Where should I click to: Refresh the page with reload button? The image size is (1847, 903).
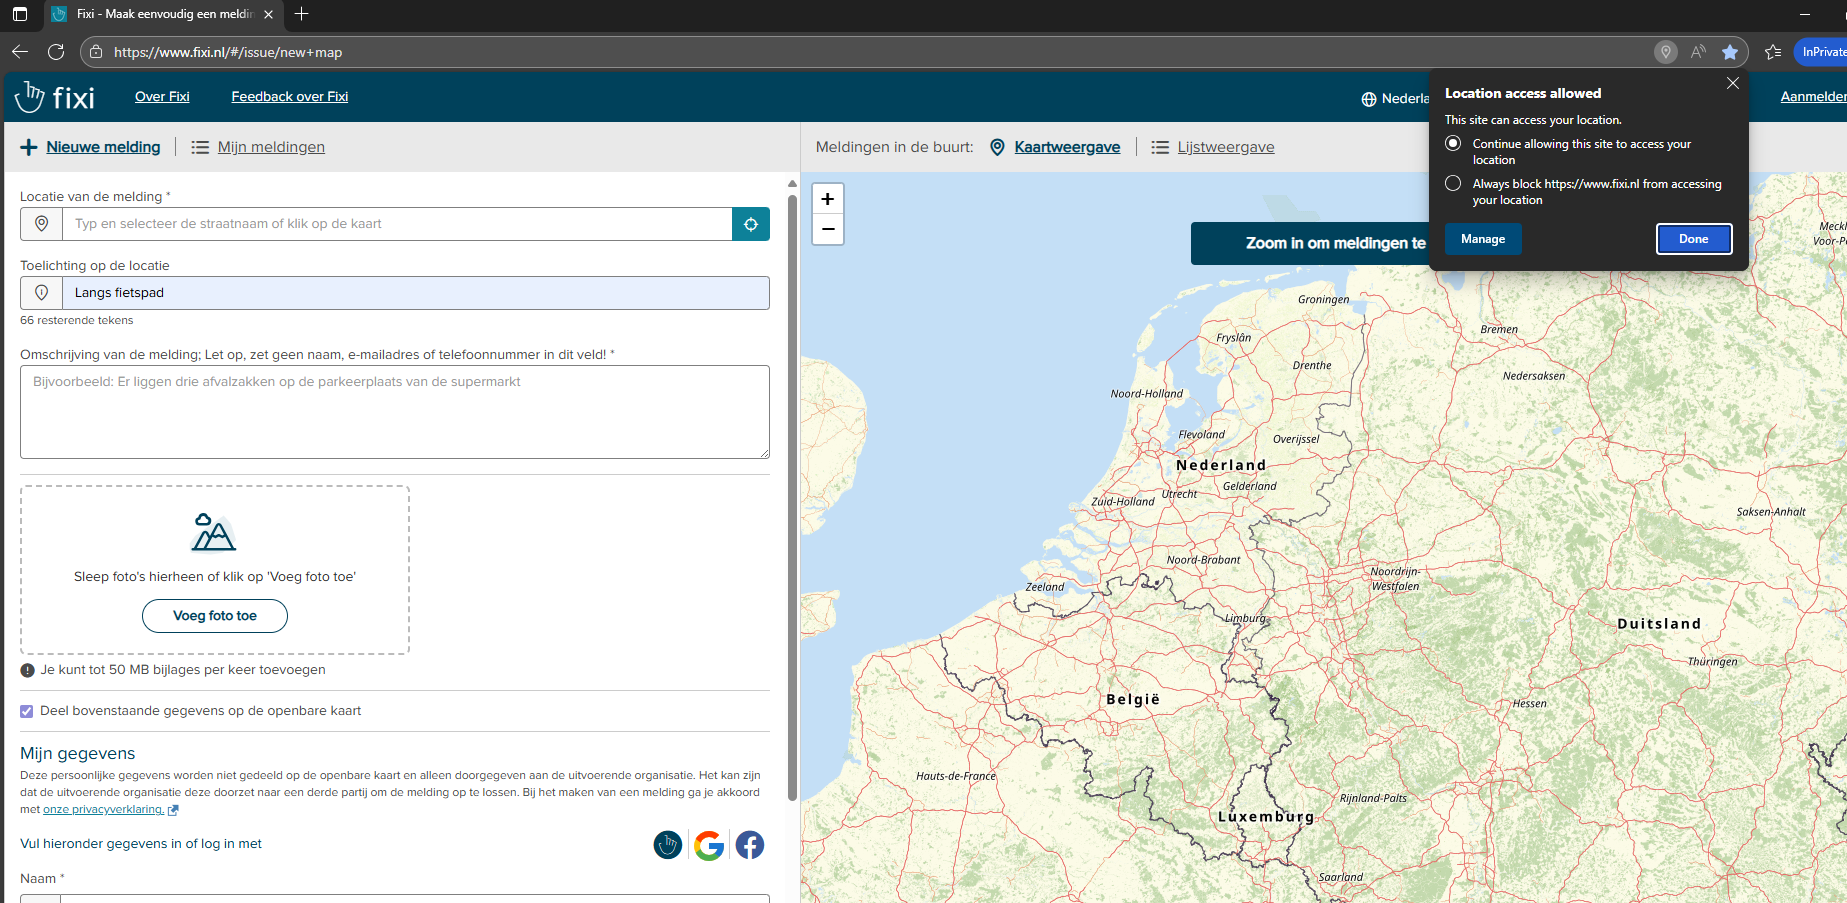click(x=56, y=52)
